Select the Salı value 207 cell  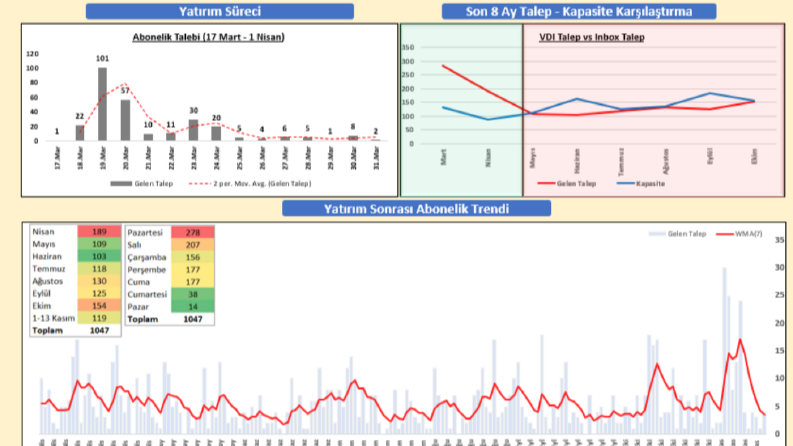193,245
